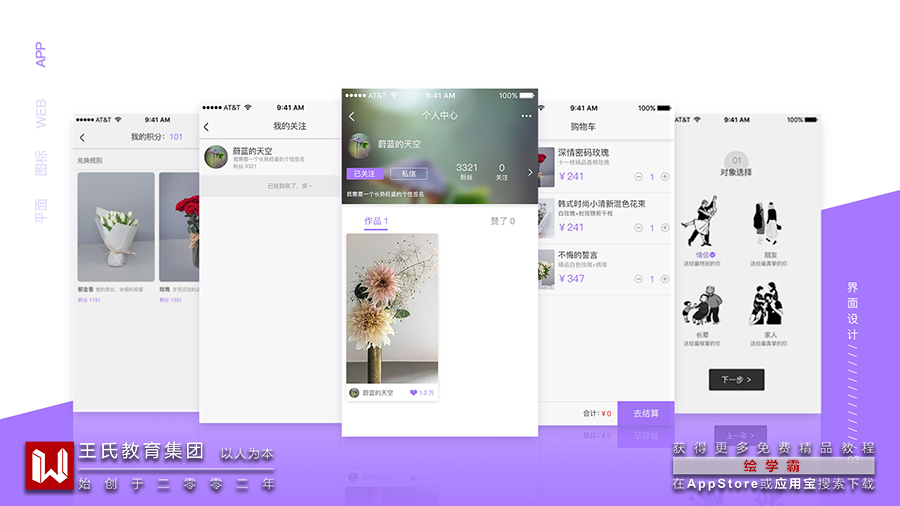Tap the back arrow in 个人中心 screen
This screenshot has width=900, height=506.
[352, 116]
